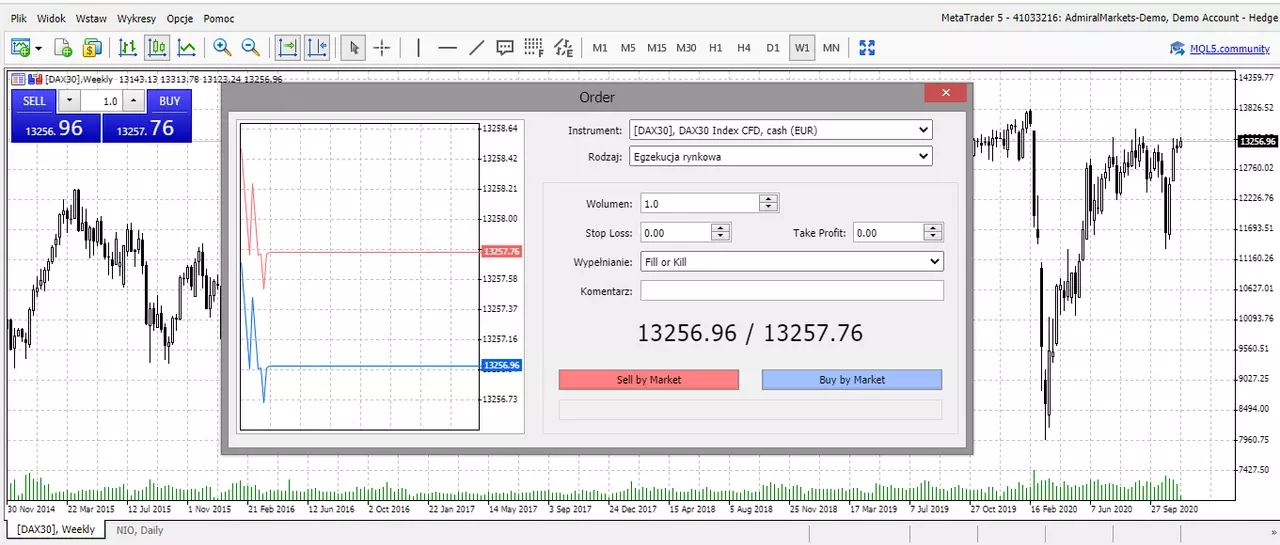Click the 13257.76 ask price label in tick chart
Viewport: 1280px width, 545px height.
[x=501, y=252]
